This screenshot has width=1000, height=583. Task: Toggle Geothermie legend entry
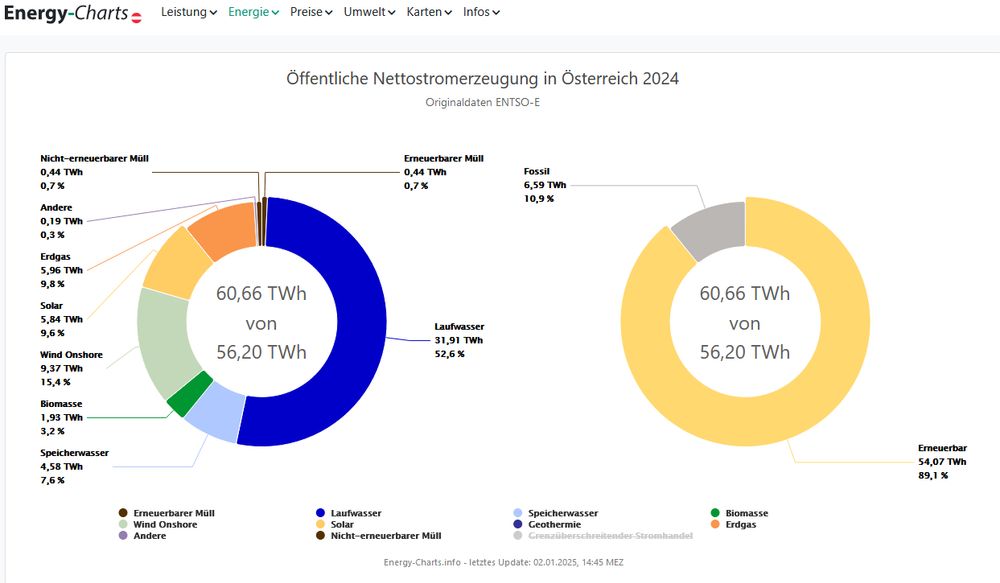[x=548, y=524]
